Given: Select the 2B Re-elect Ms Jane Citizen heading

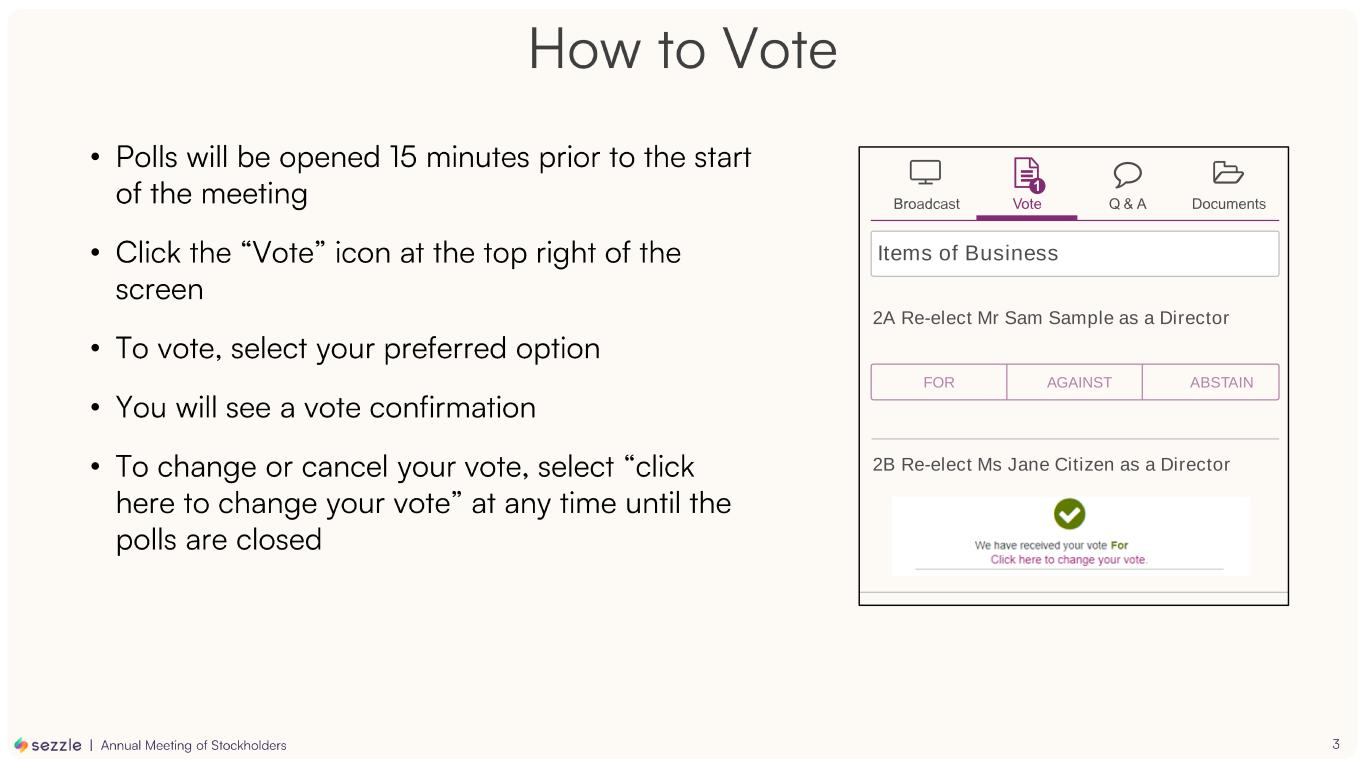Looking at the screenshot, I should point(1051,465).
